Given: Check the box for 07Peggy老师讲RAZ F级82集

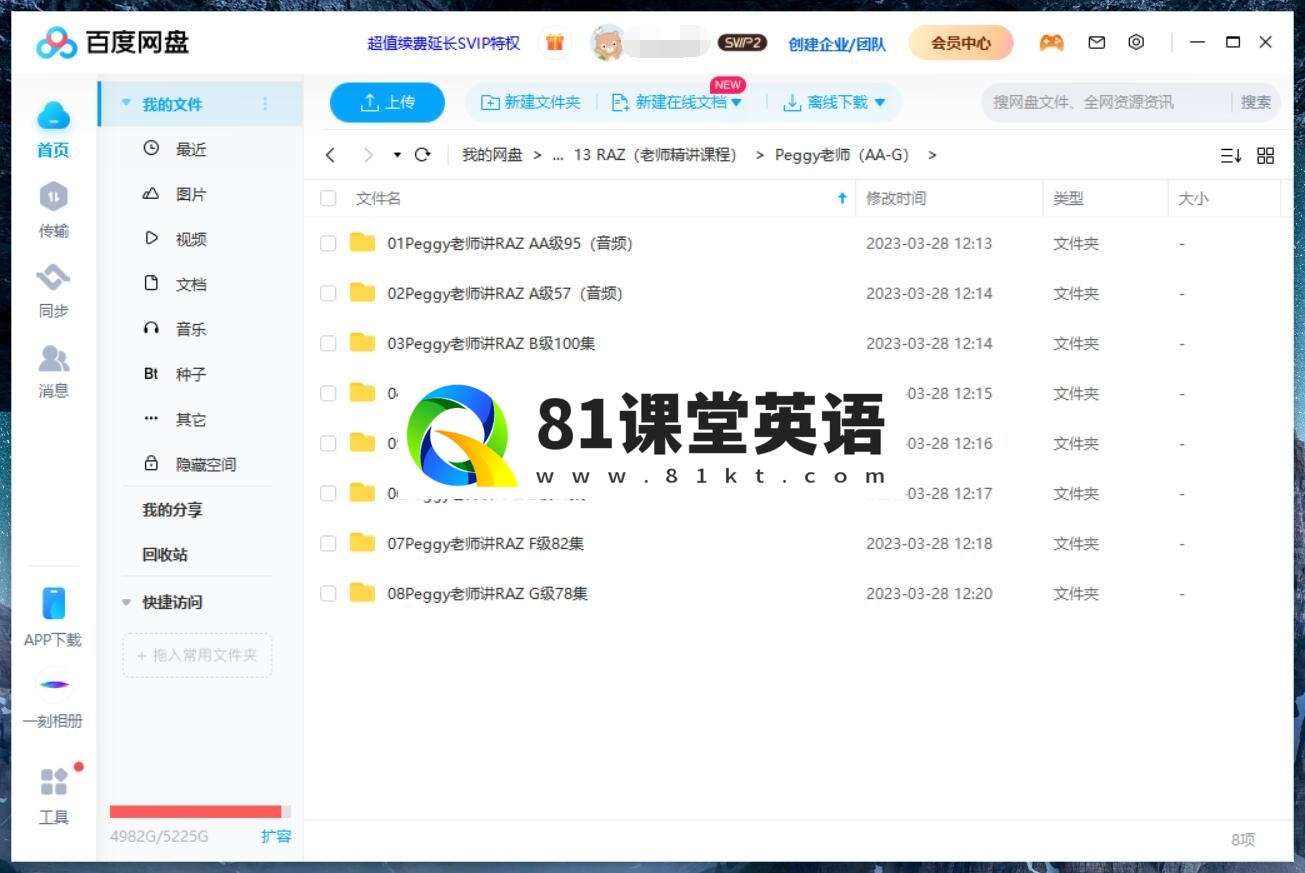Looking at the screenshot, I should (x=328, y=543).
